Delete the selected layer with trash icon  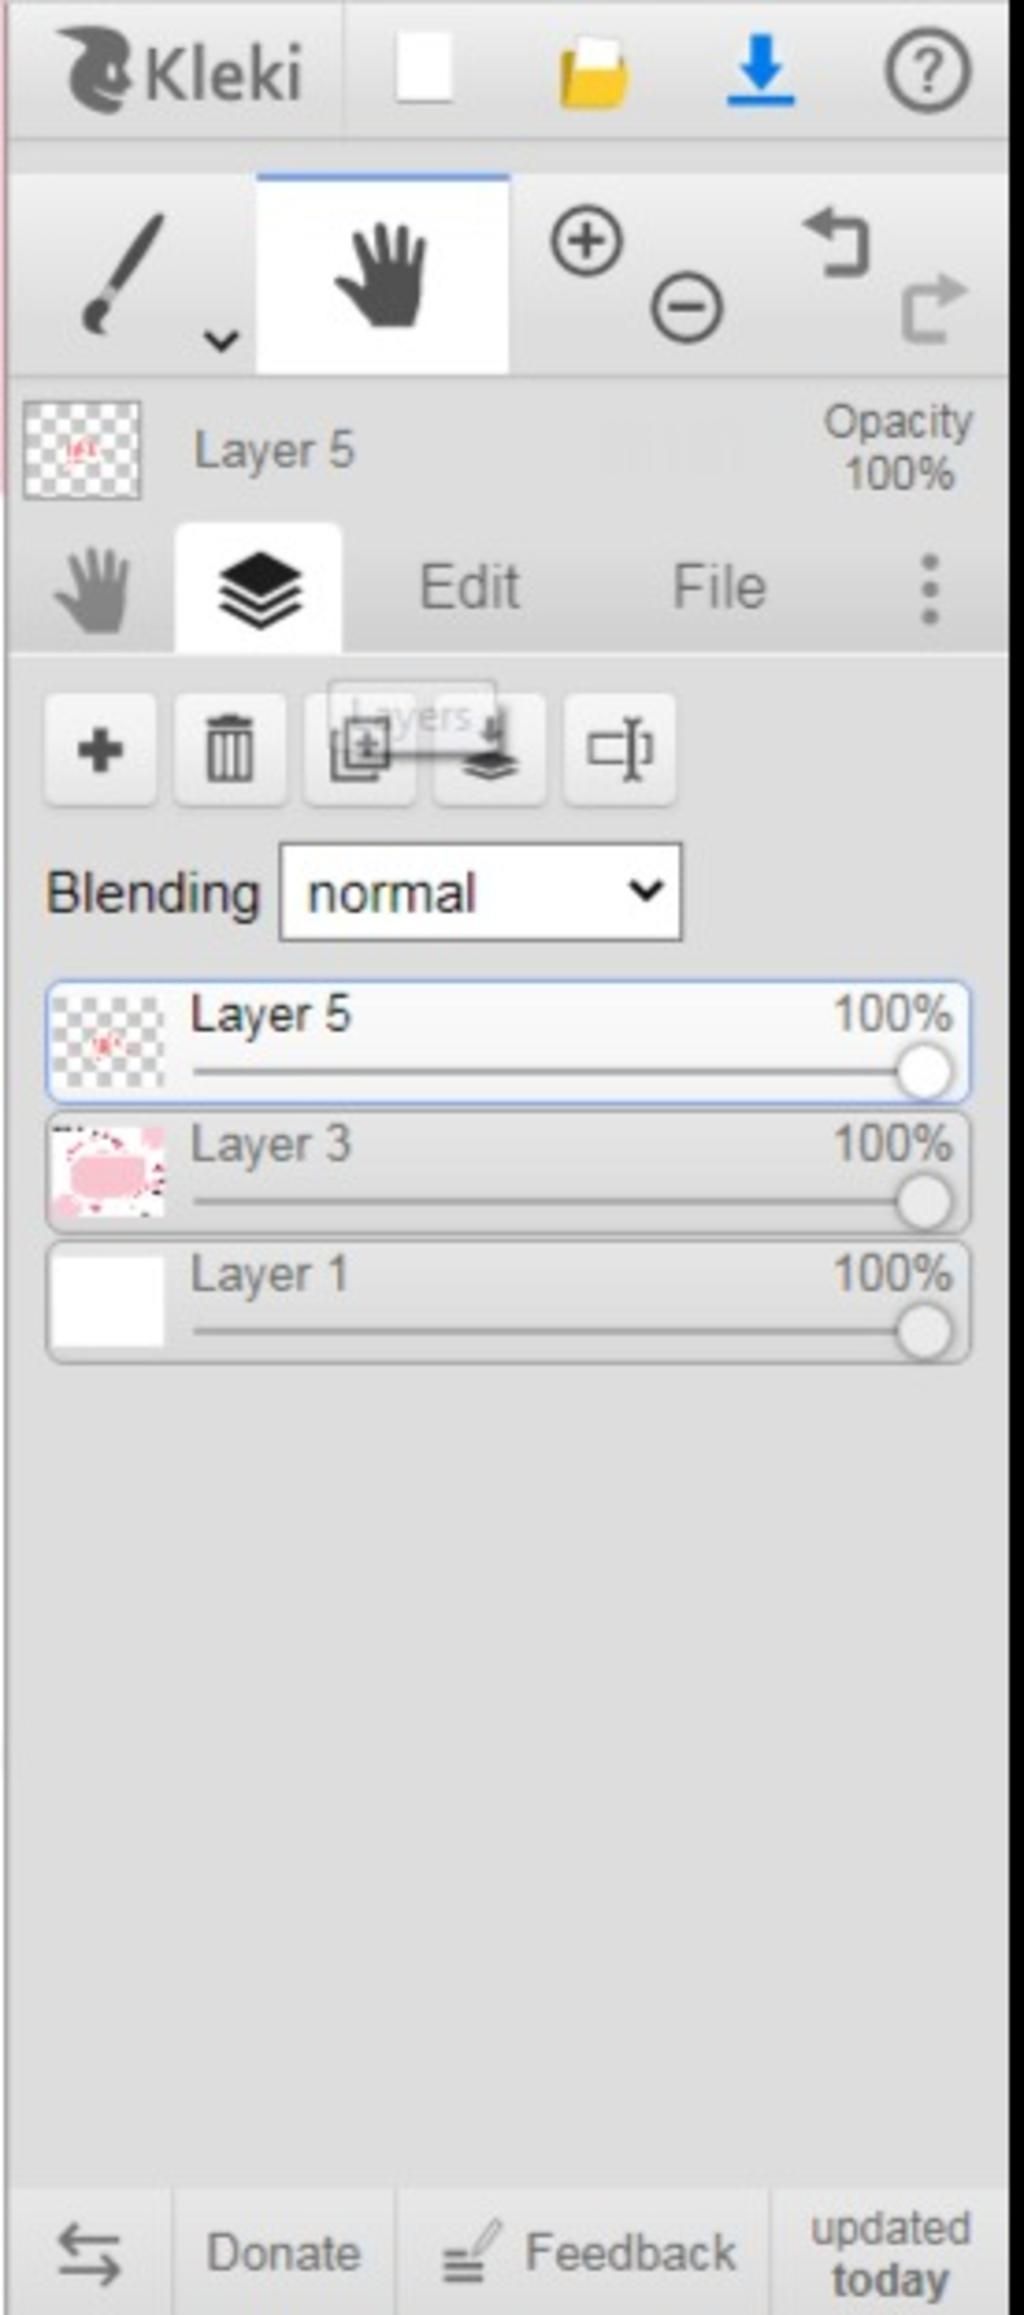pos(230,749)
